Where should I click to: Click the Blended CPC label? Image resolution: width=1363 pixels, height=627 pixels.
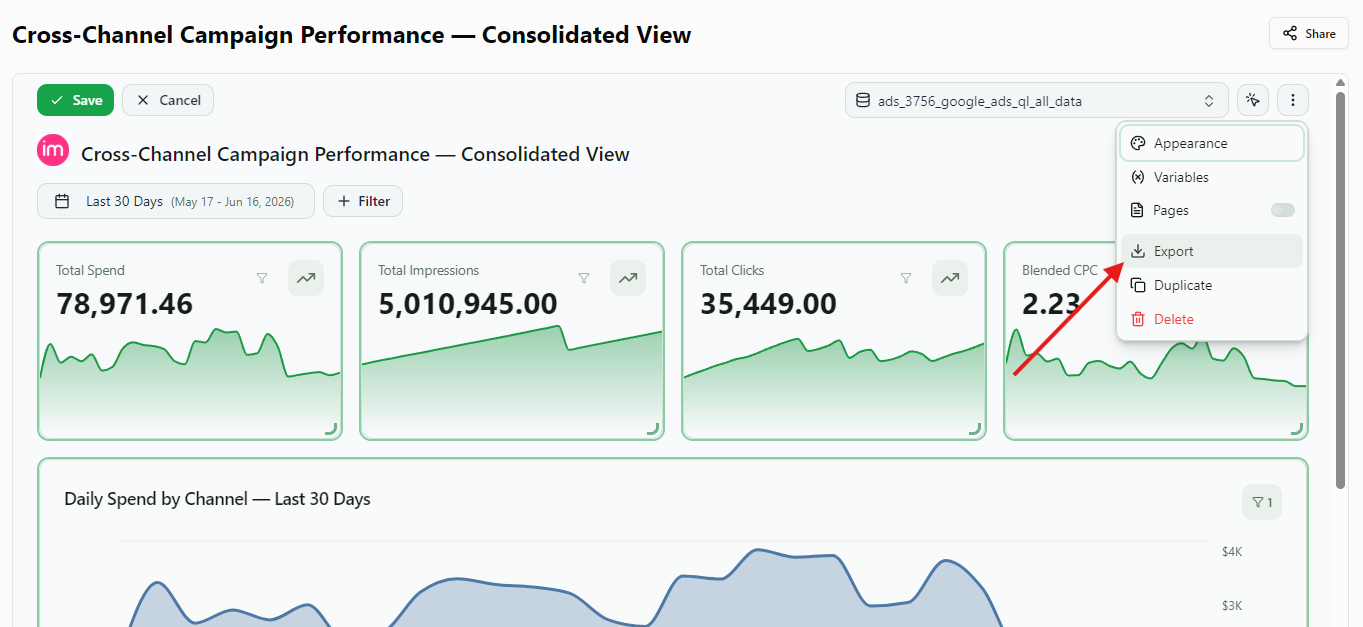click(x=1060, y=270)
